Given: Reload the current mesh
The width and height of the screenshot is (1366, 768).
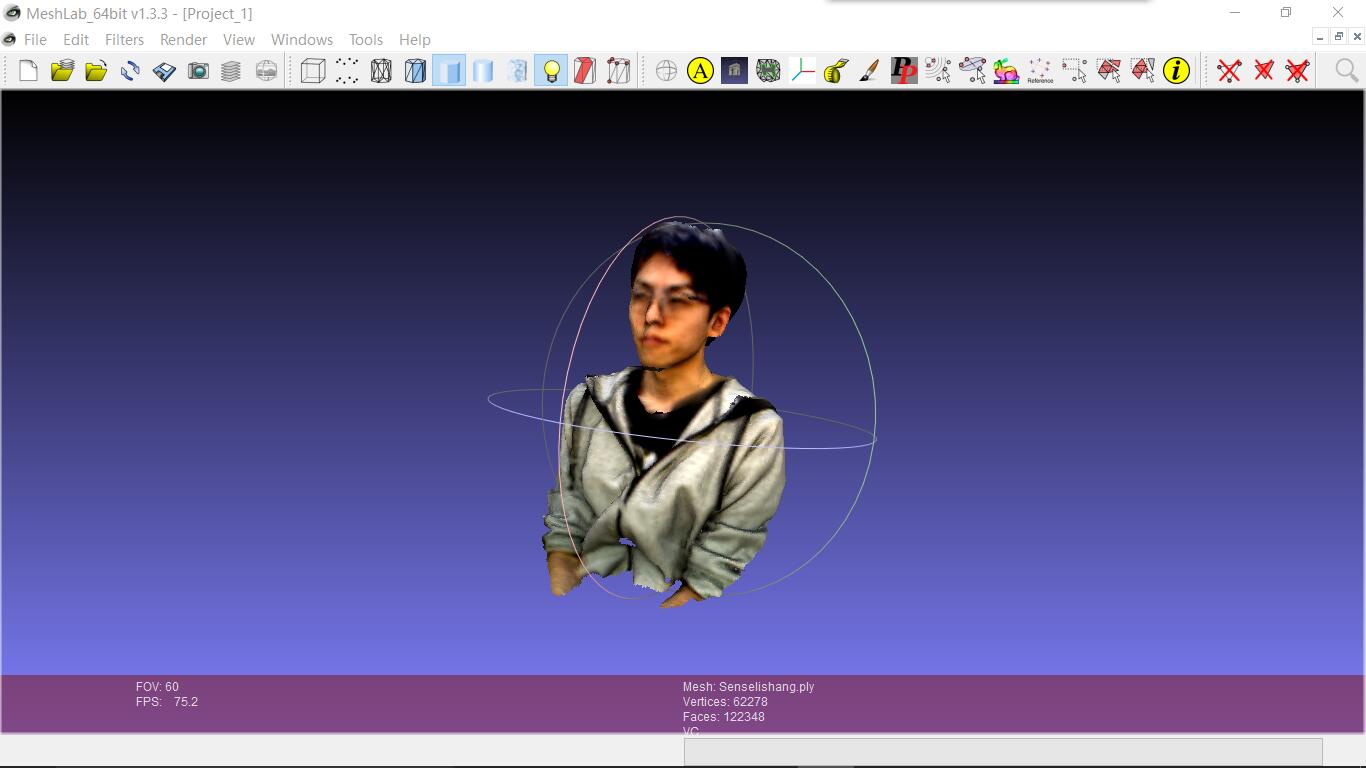Looking at the screenshot, I should click(x=130, y=70).
